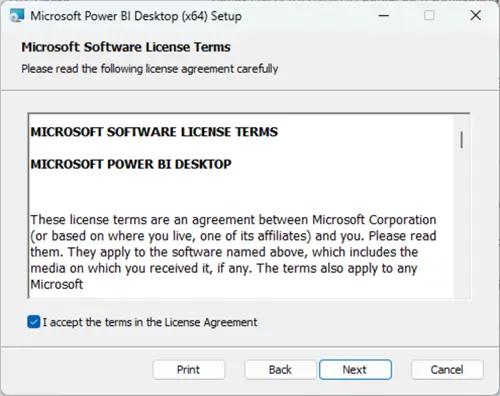Click the Power BI setup icon in title bar
Viewport: 500px width, 396px height.
point(17,15)
